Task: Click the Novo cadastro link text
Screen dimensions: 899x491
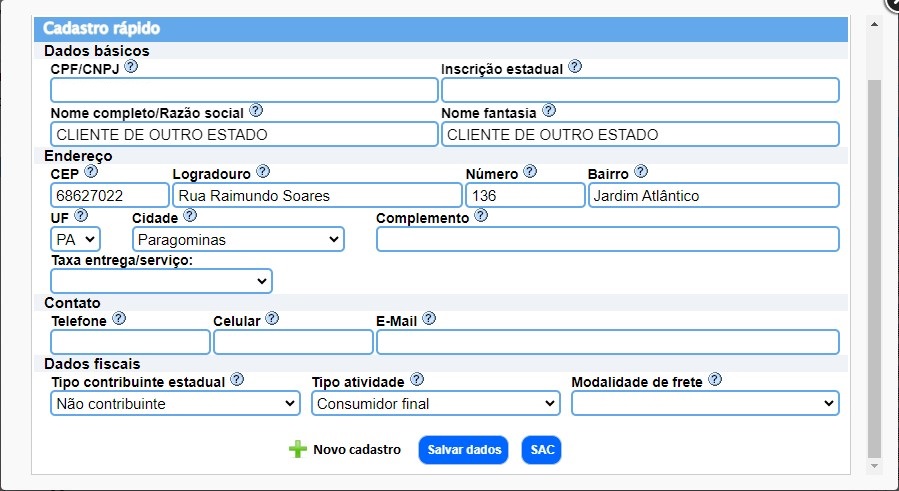Action: coord(357,450)
